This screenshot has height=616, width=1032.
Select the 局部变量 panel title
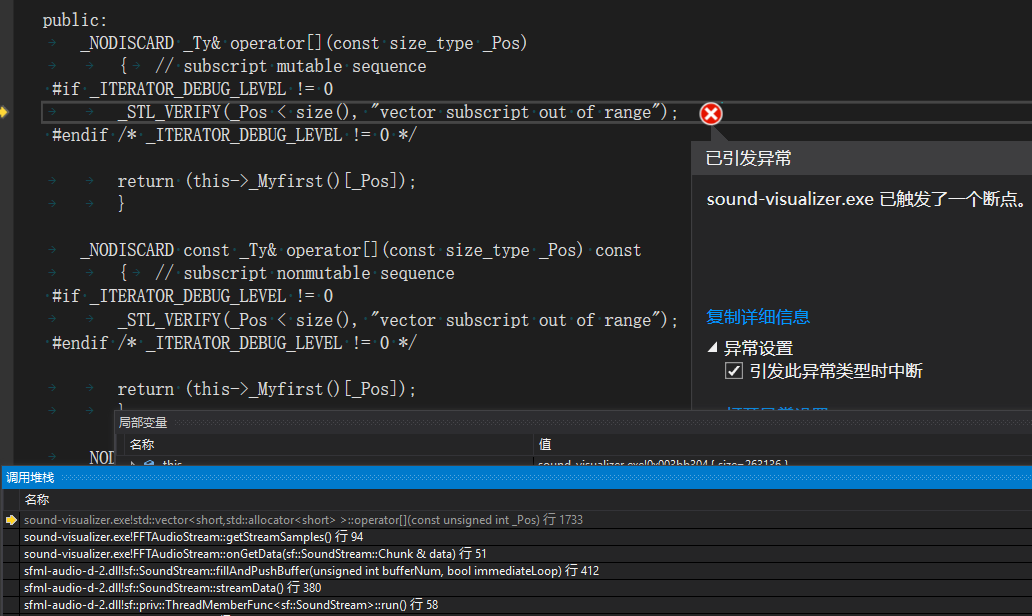[x=143, y=423]
